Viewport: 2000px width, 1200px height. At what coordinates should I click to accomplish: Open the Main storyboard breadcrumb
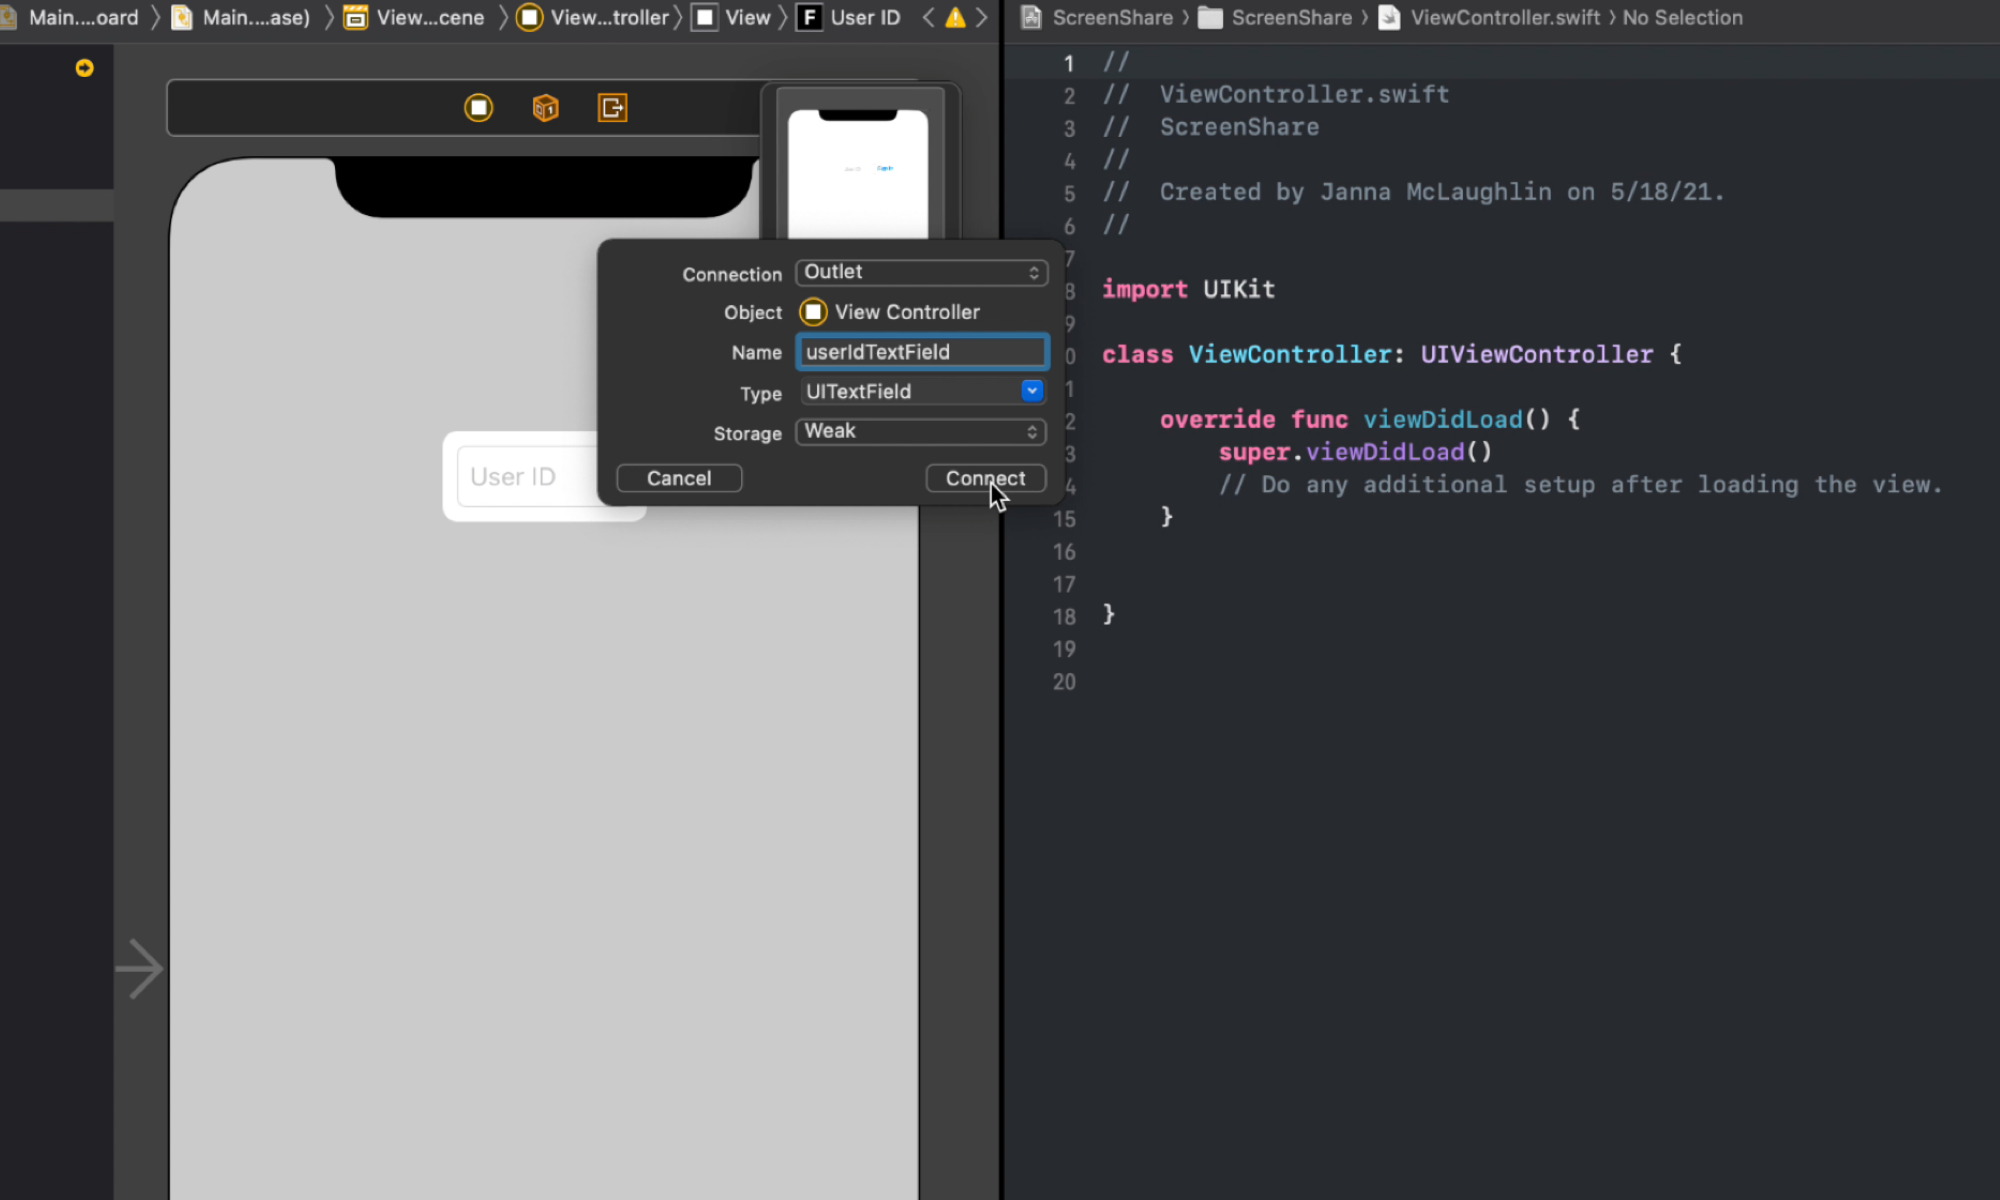[x=83, y=18]
